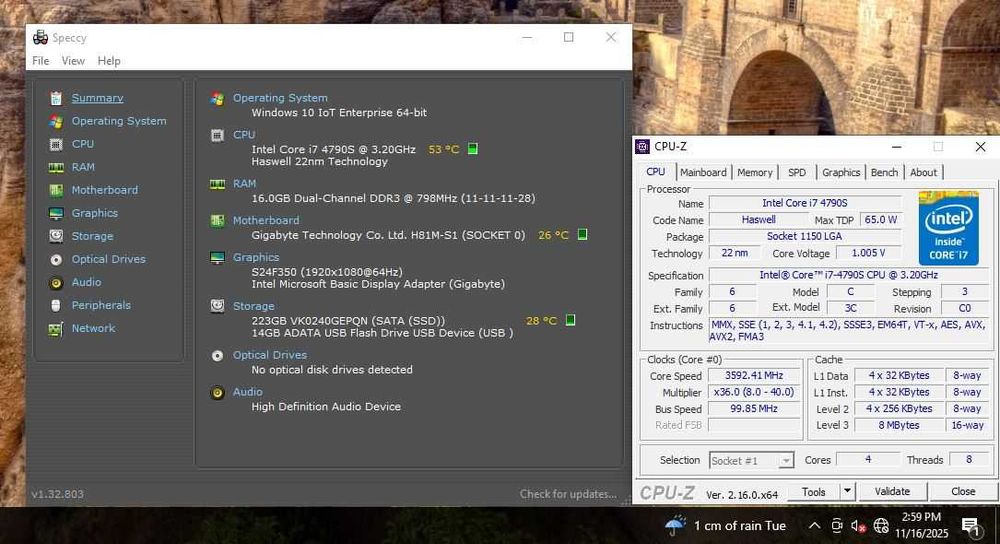
Task: Open the Help menu in Speccy
Action: coord(108,61)
